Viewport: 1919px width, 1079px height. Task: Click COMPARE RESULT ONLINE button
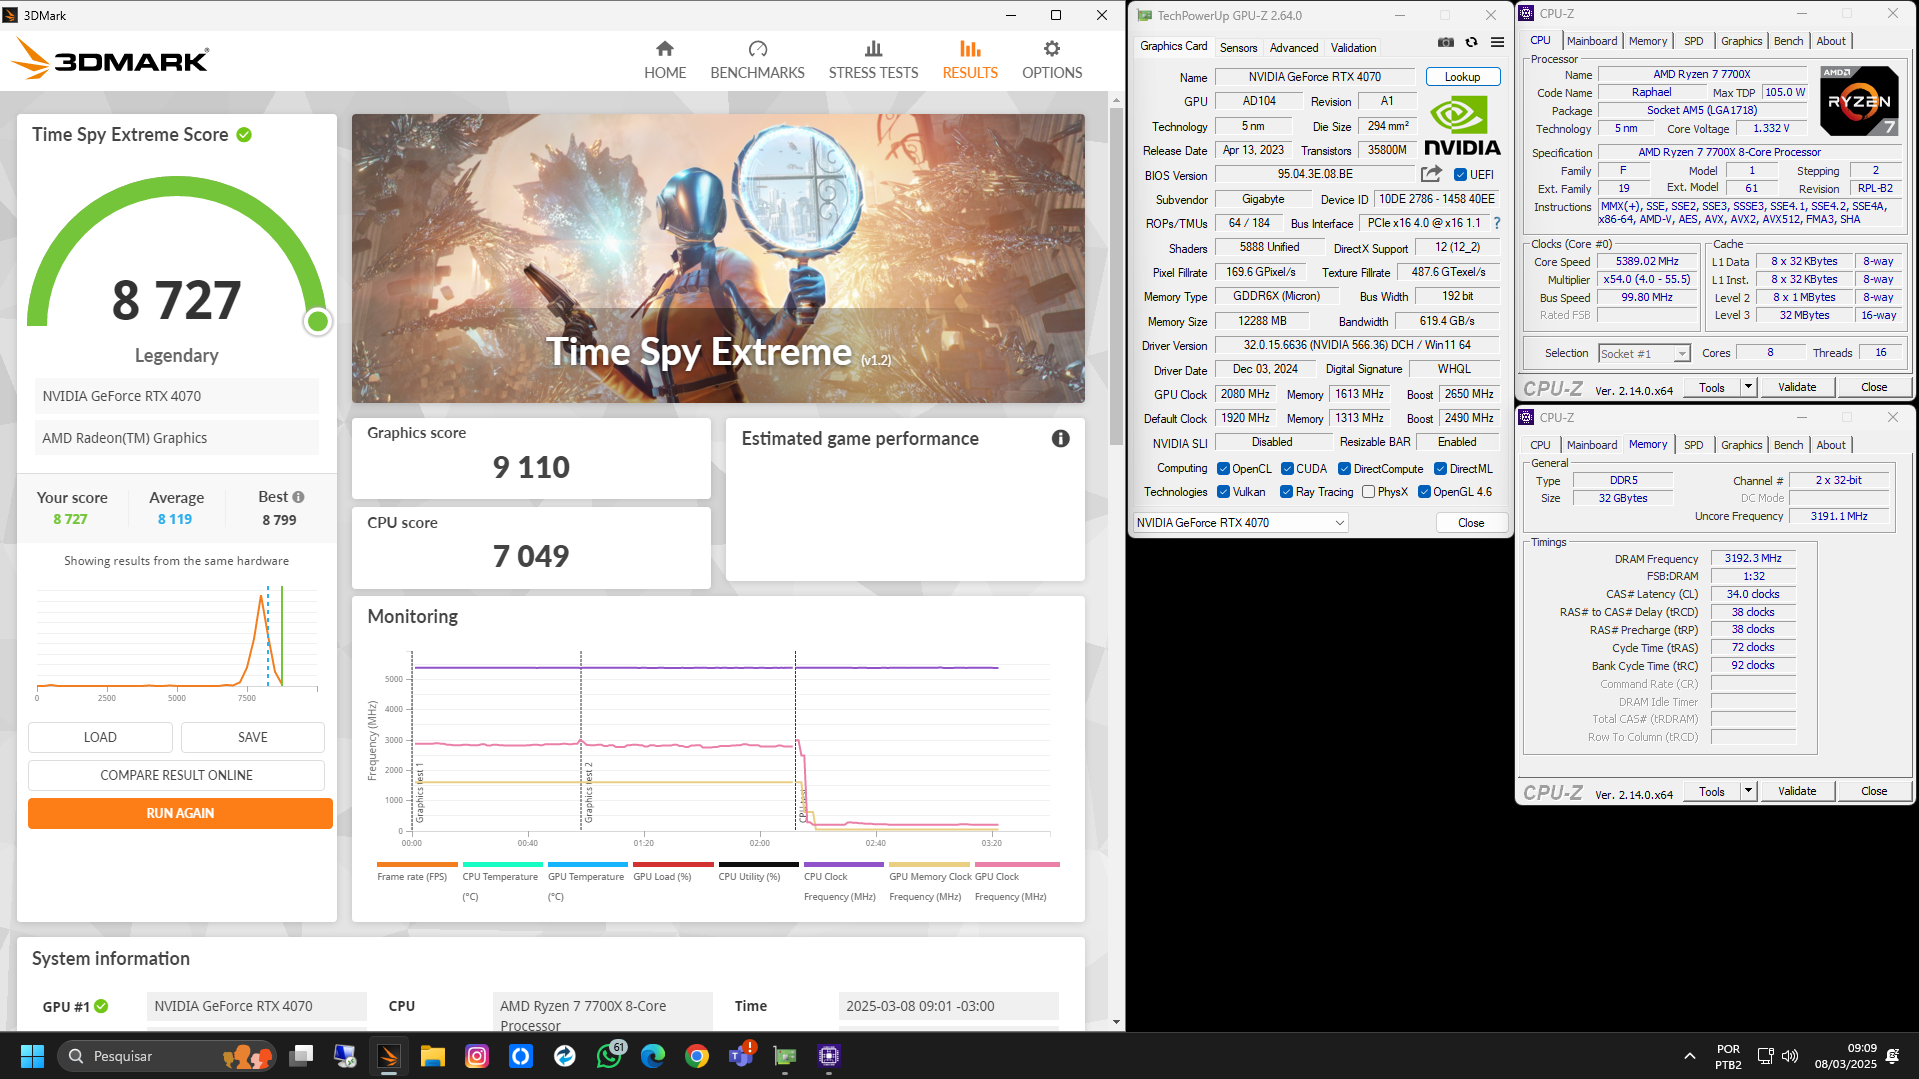(176, 775)
